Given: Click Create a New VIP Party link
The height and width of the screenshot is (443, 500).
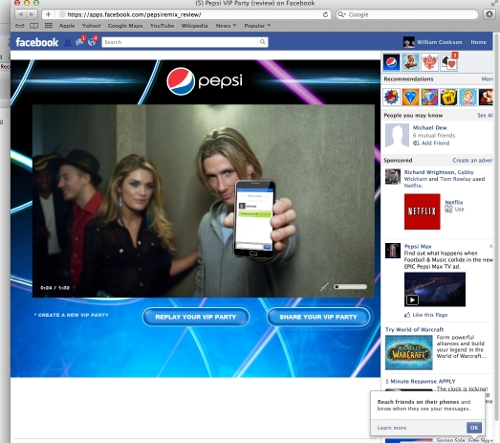Looking at the screenshot, I should (71, 315).
